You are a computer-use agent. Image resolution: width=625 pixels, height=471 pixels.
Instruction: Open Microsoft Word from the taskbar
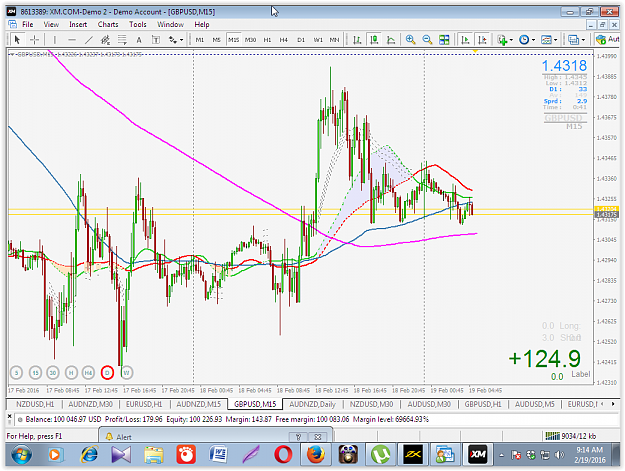coord(218,454)
